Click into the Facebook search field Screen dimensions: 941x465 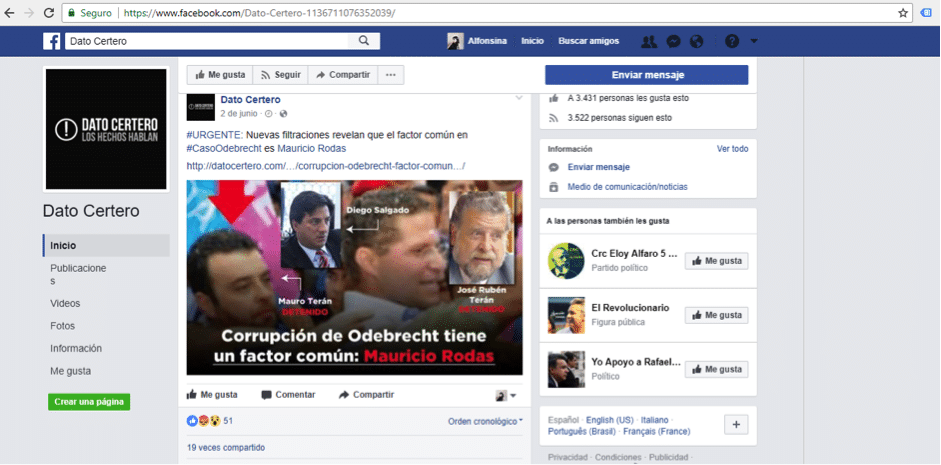coord(210,41)
